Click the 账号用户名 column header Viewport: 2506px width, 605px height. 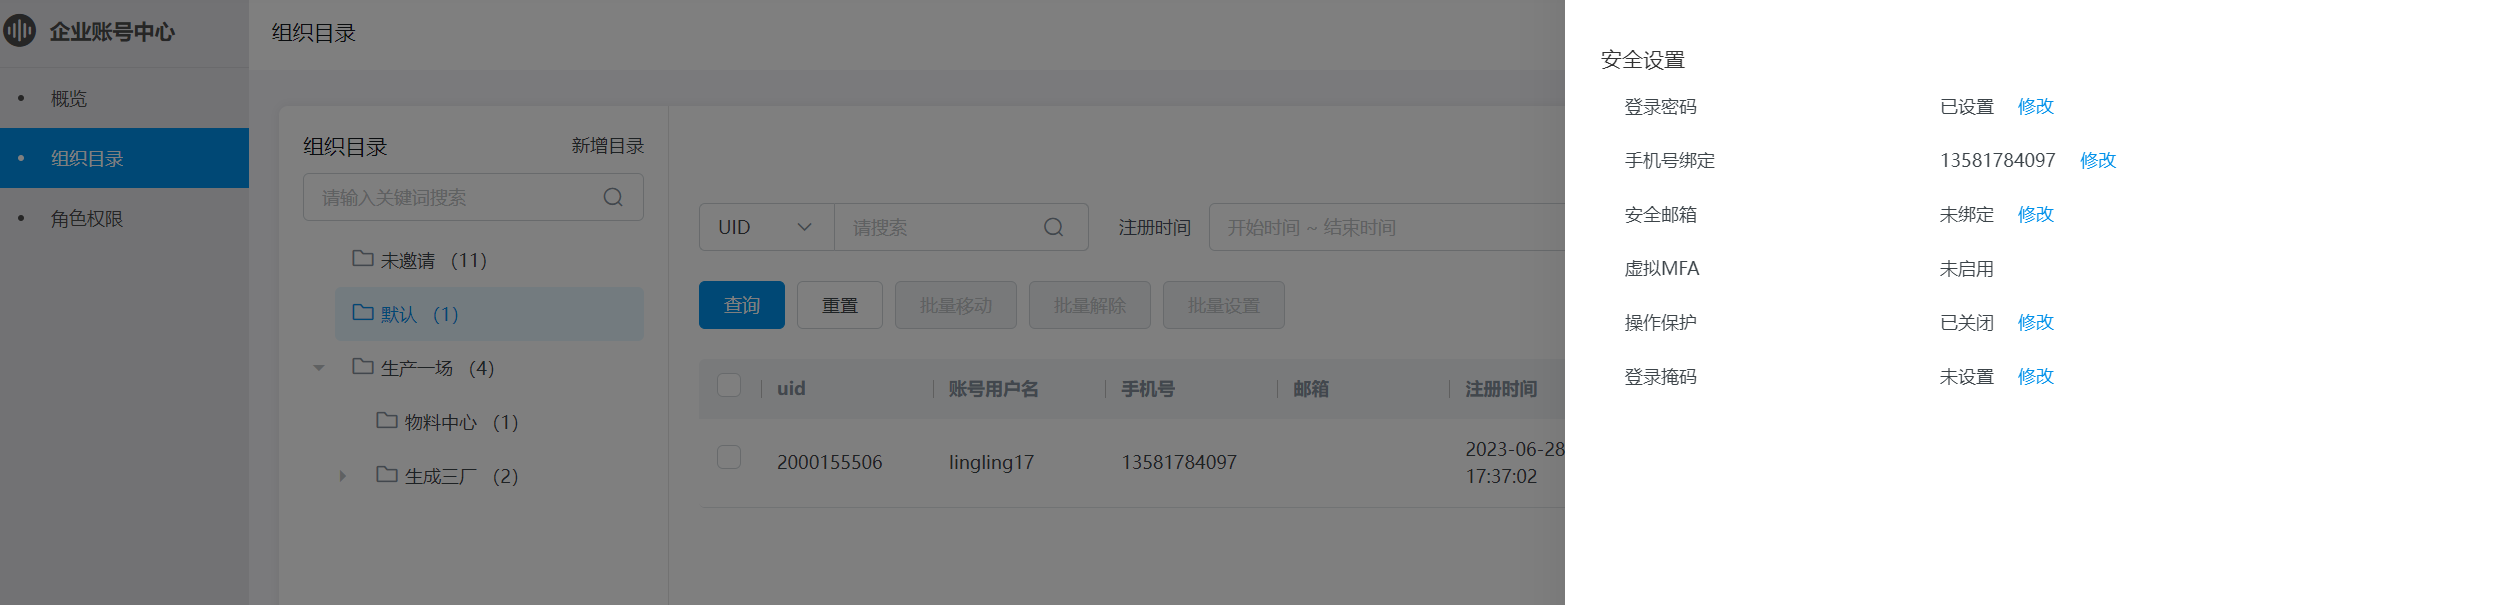pos(993,388)
